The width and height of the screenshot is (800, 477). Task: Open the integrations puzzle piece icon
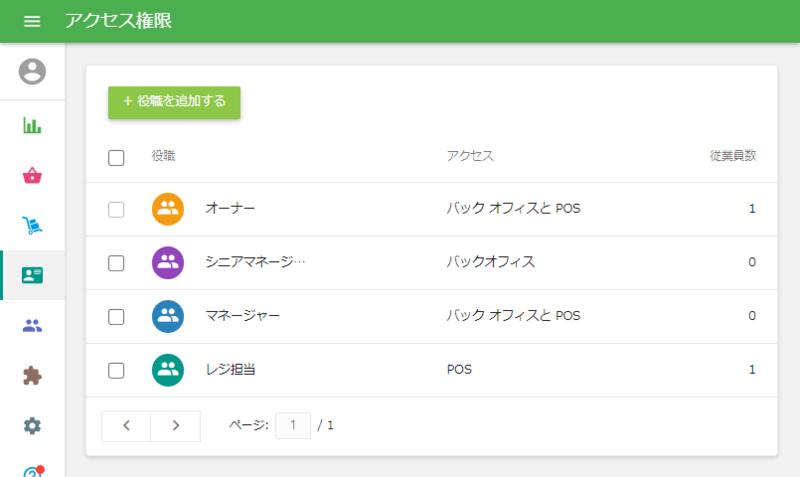point(32,376)
